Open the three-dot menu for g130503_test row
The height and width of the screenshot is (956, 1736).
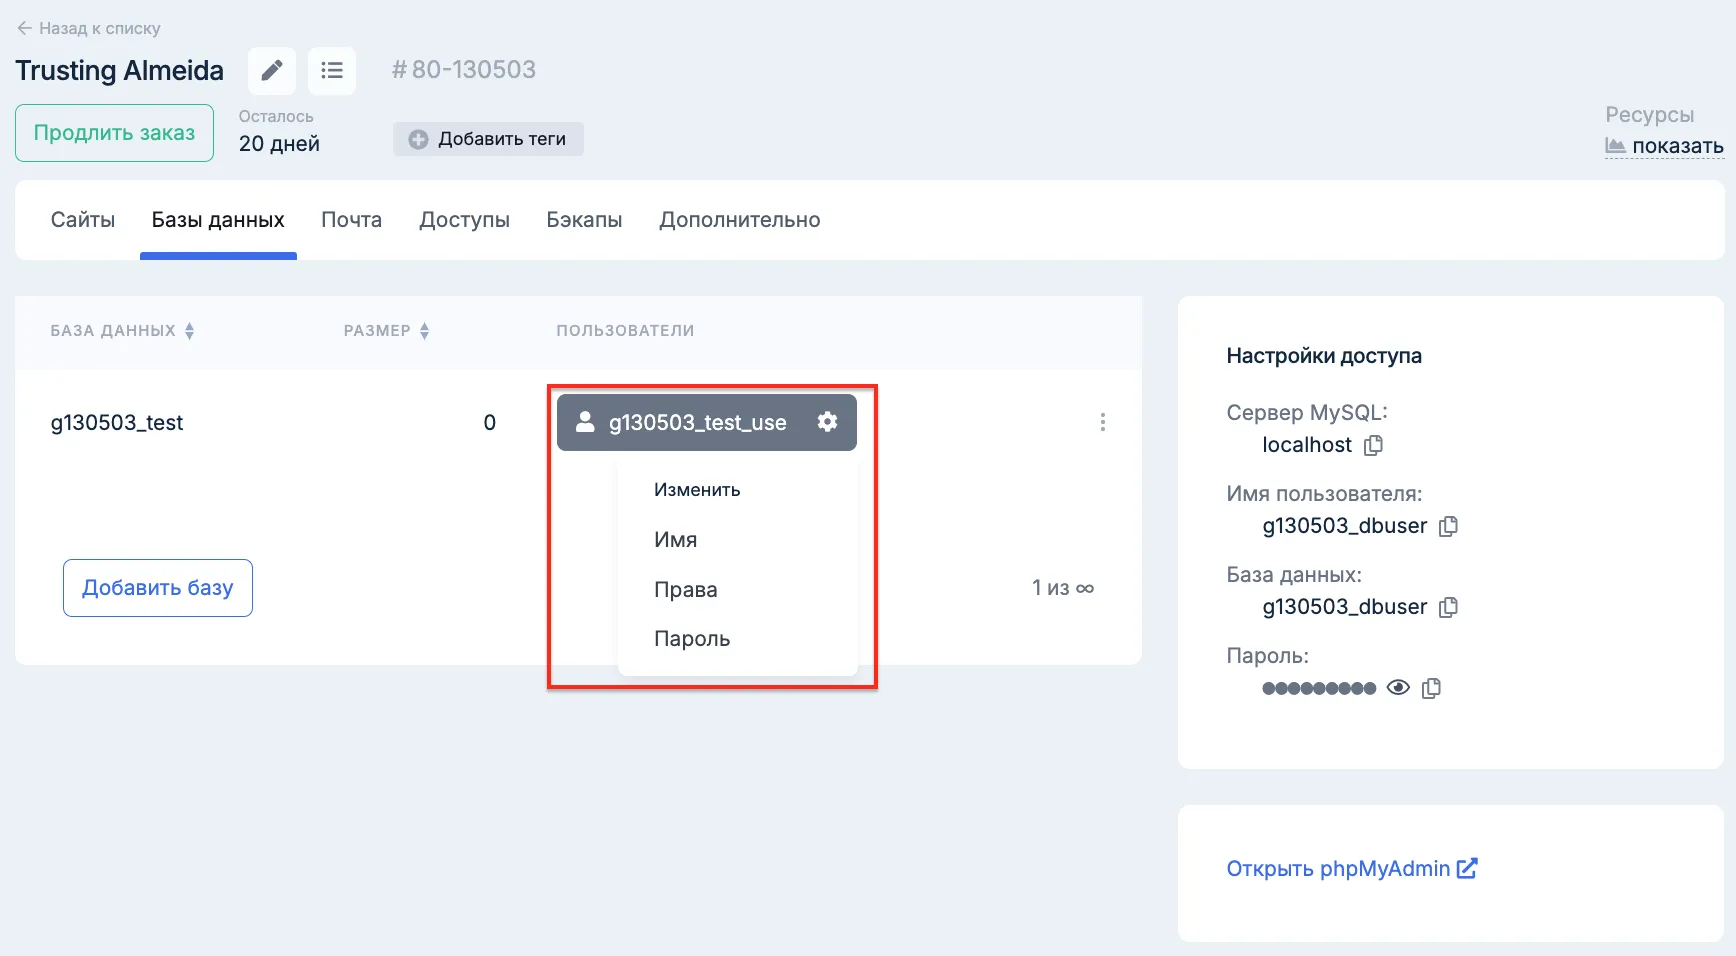pyautogui.click(x=1103, y=422)
